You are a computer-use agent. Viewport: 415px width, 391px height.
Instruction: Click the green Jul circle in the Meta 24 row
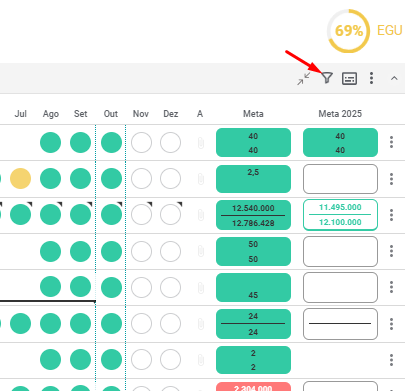20,323
